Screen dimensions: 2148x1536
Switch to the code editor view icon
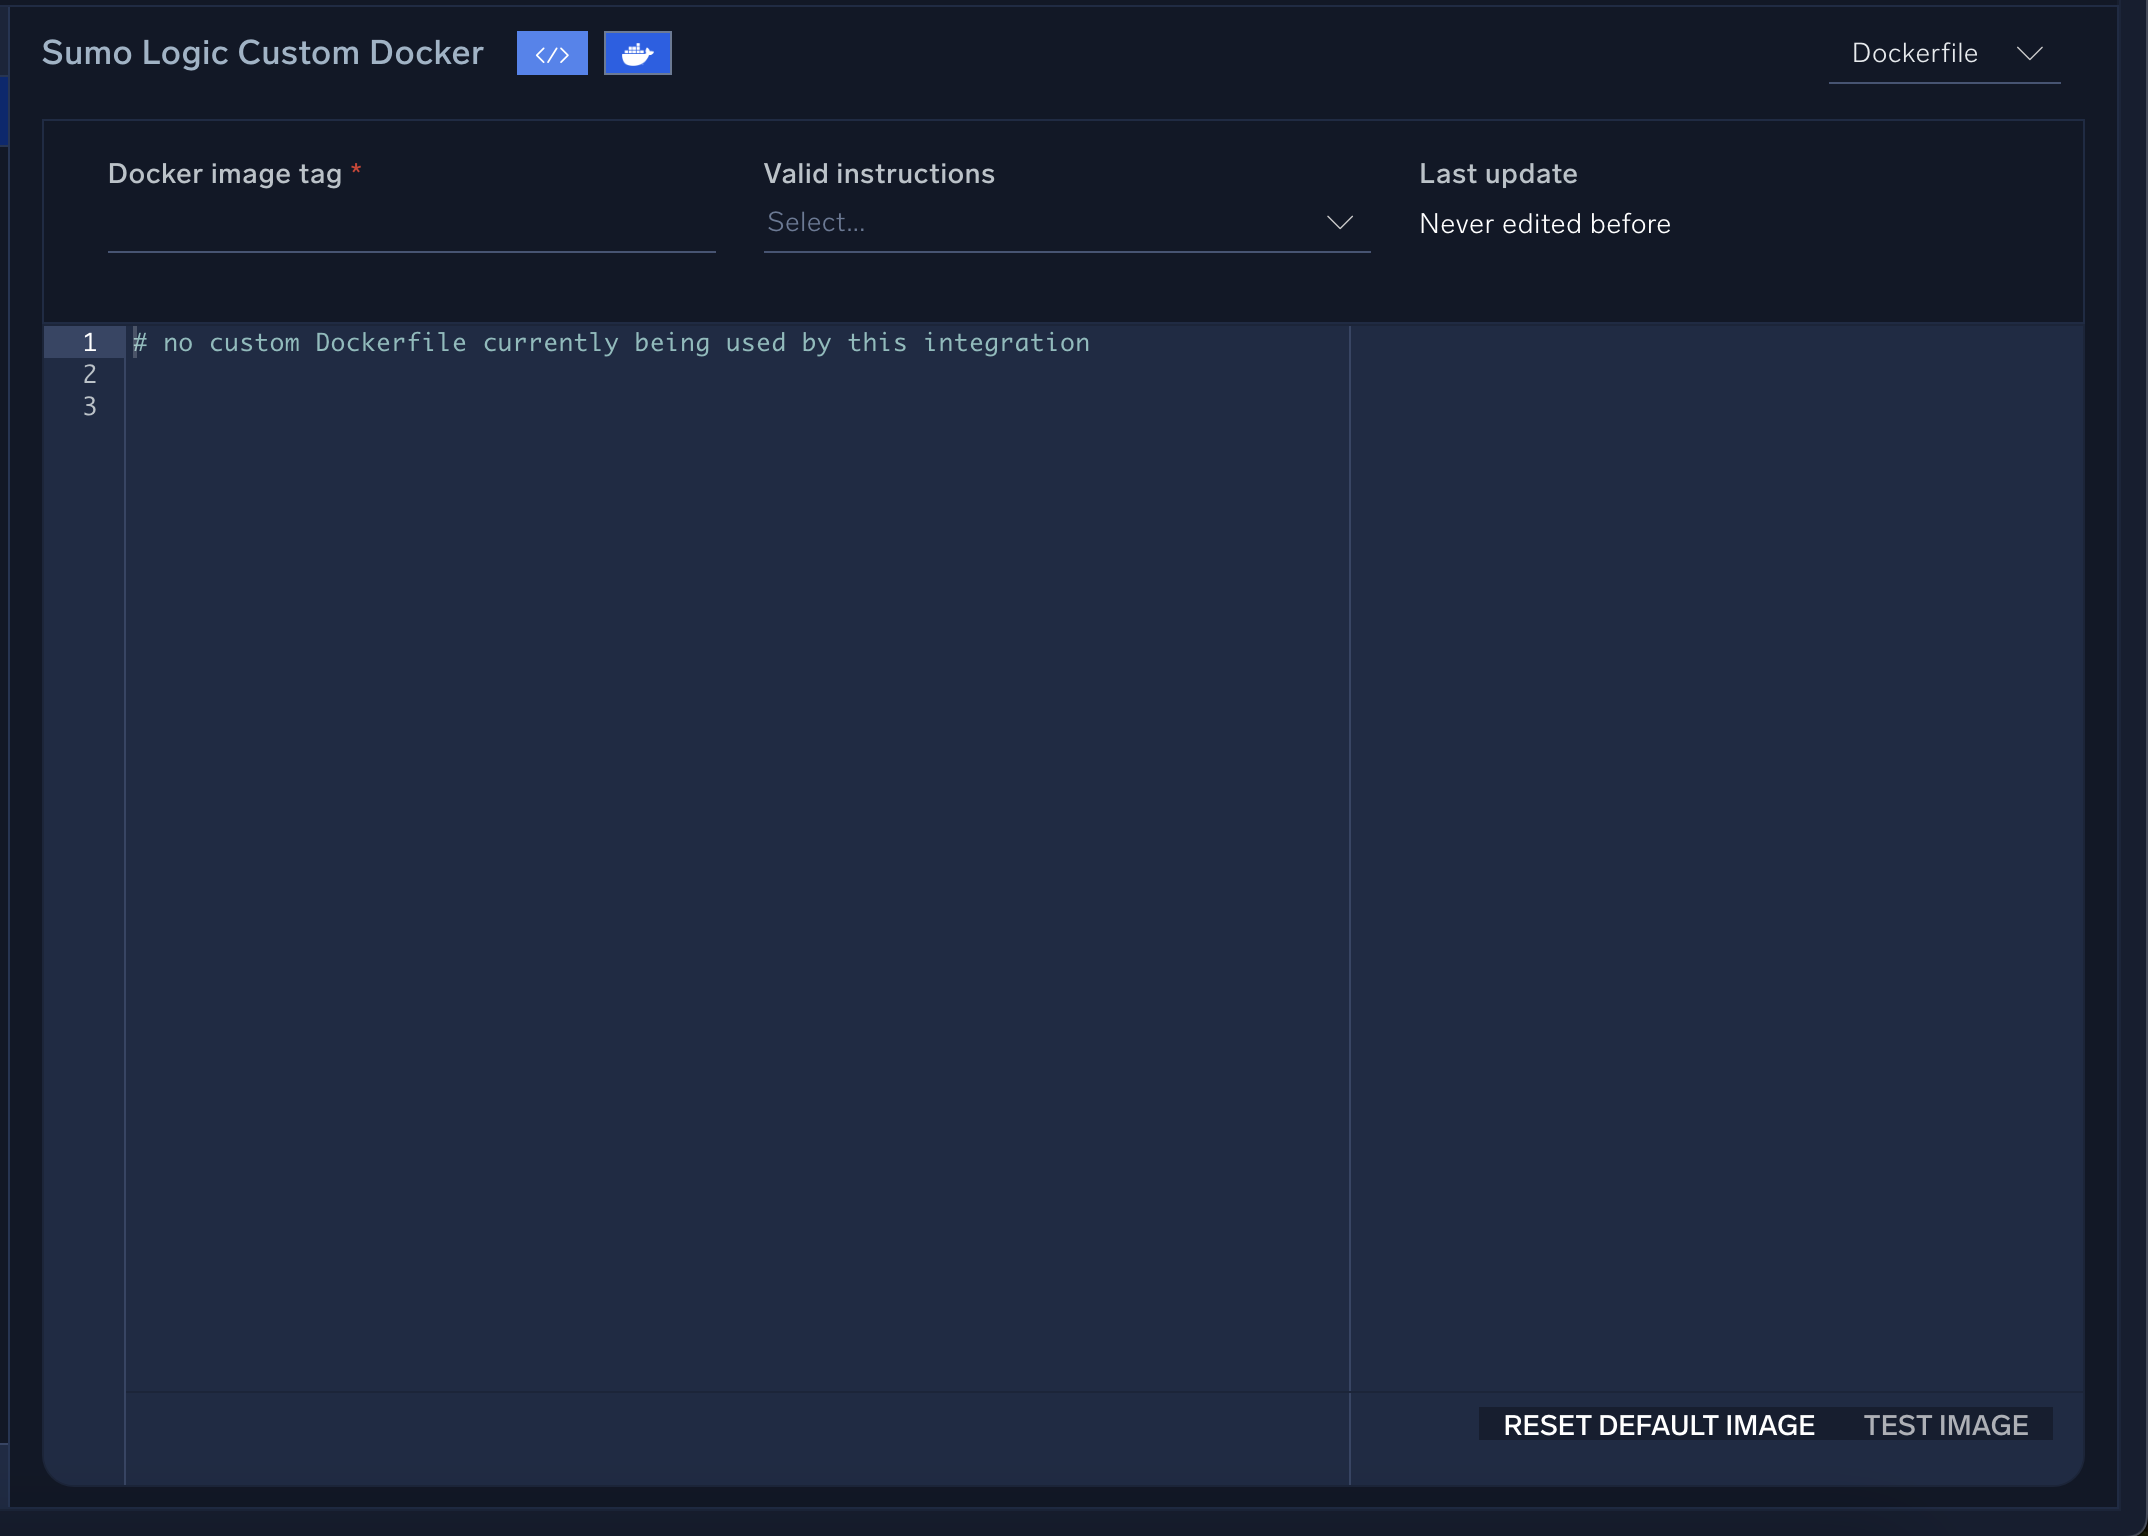(552, 54)
